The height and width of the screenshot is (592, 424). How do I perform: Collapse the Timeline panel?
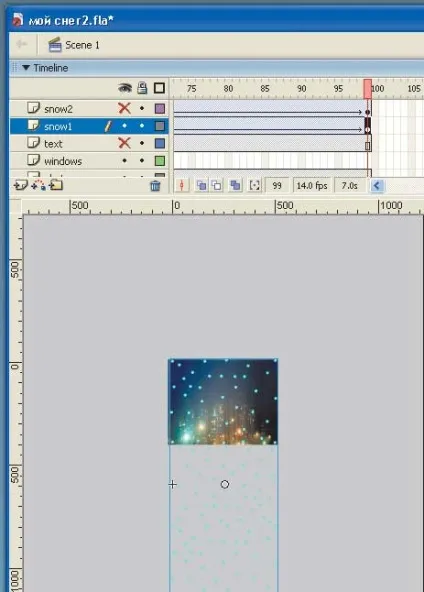[26, 68]
